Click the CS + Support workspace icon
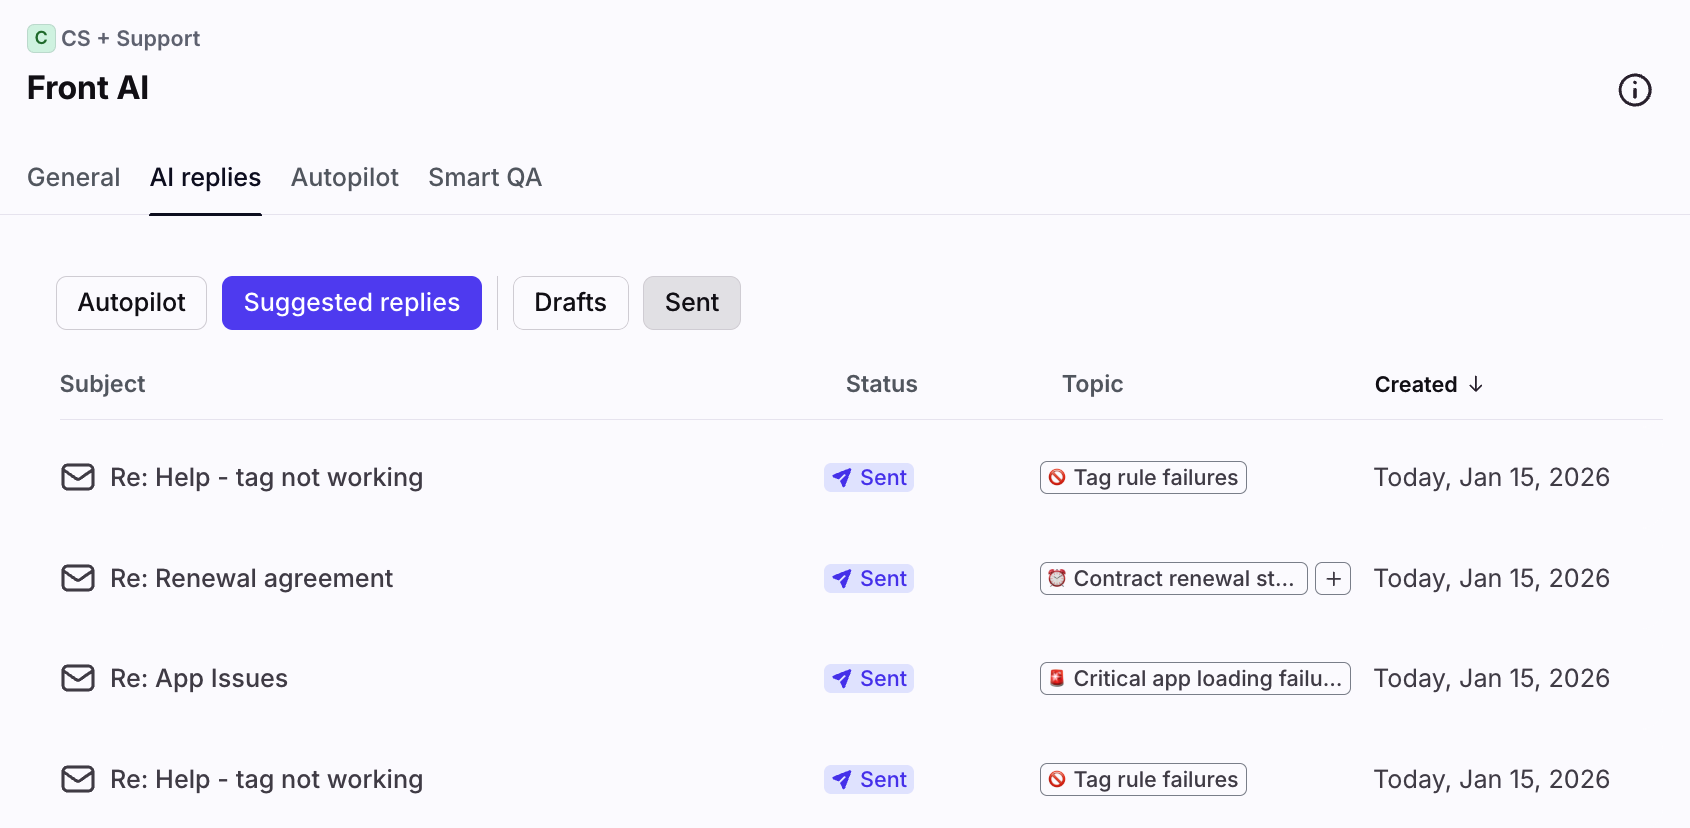 coord(40,38)
